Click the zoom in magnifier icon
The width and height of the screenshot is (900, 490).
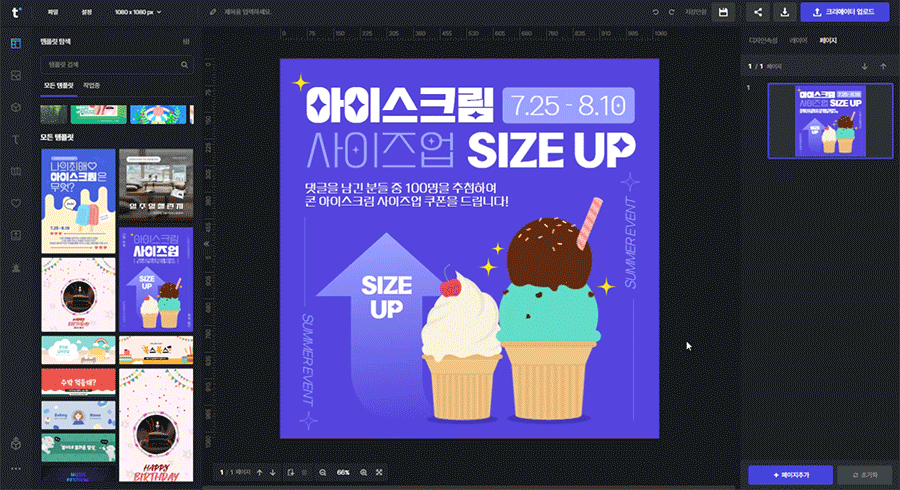363,472
